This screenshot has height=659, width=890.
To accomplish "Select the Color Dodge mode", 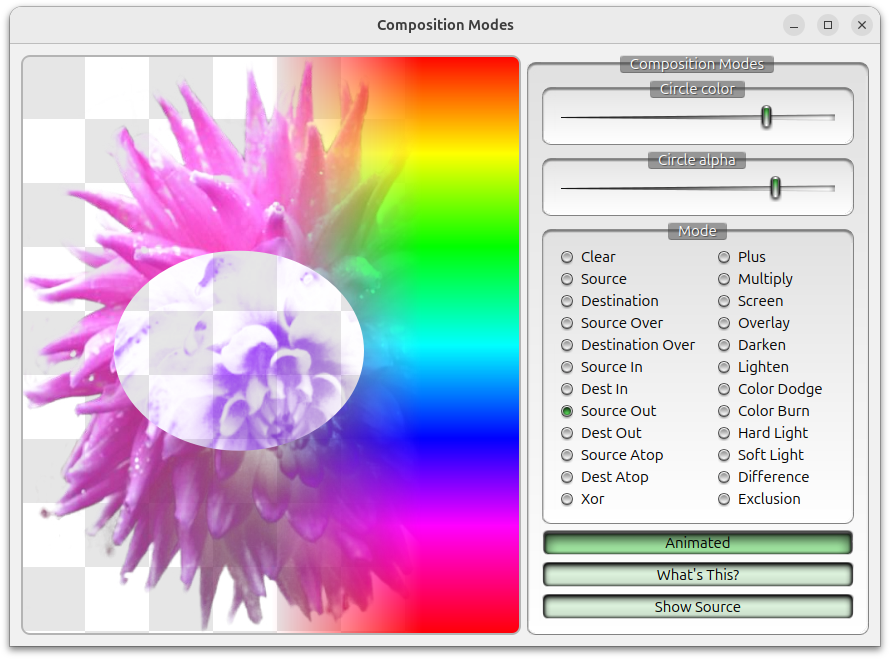I will [723, 389].
